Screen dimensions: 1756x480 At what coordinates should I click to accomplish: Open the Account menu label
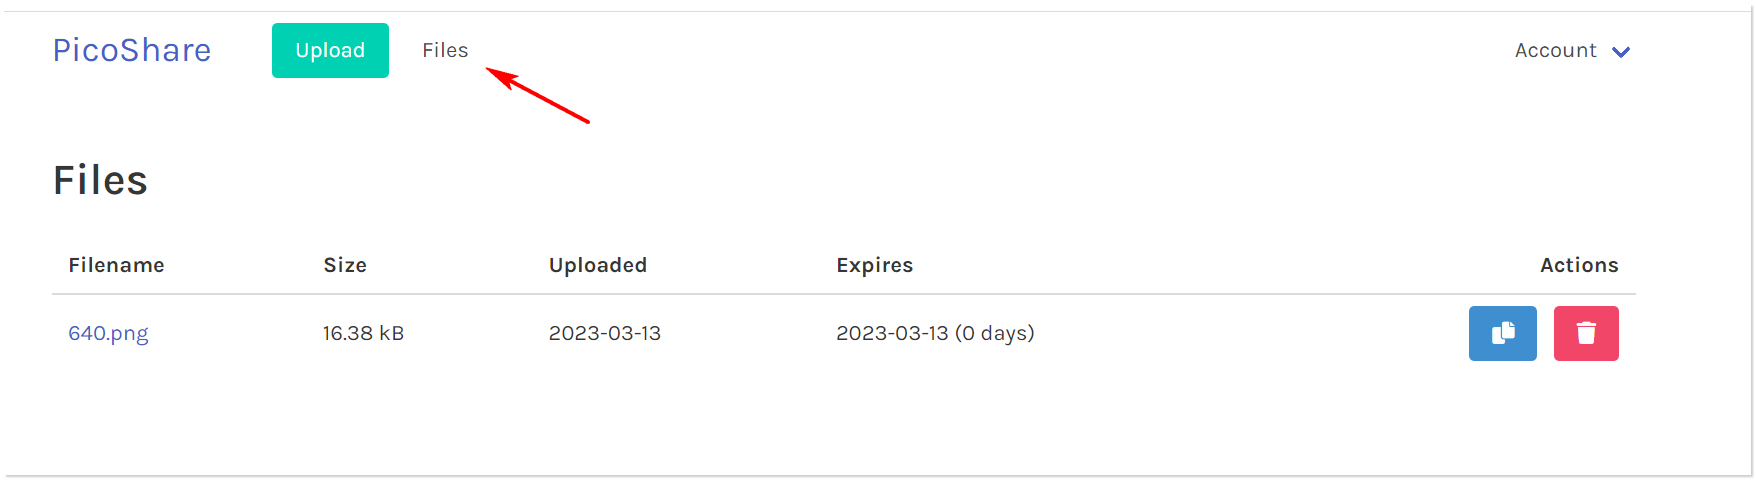(x=1555, y=51)
